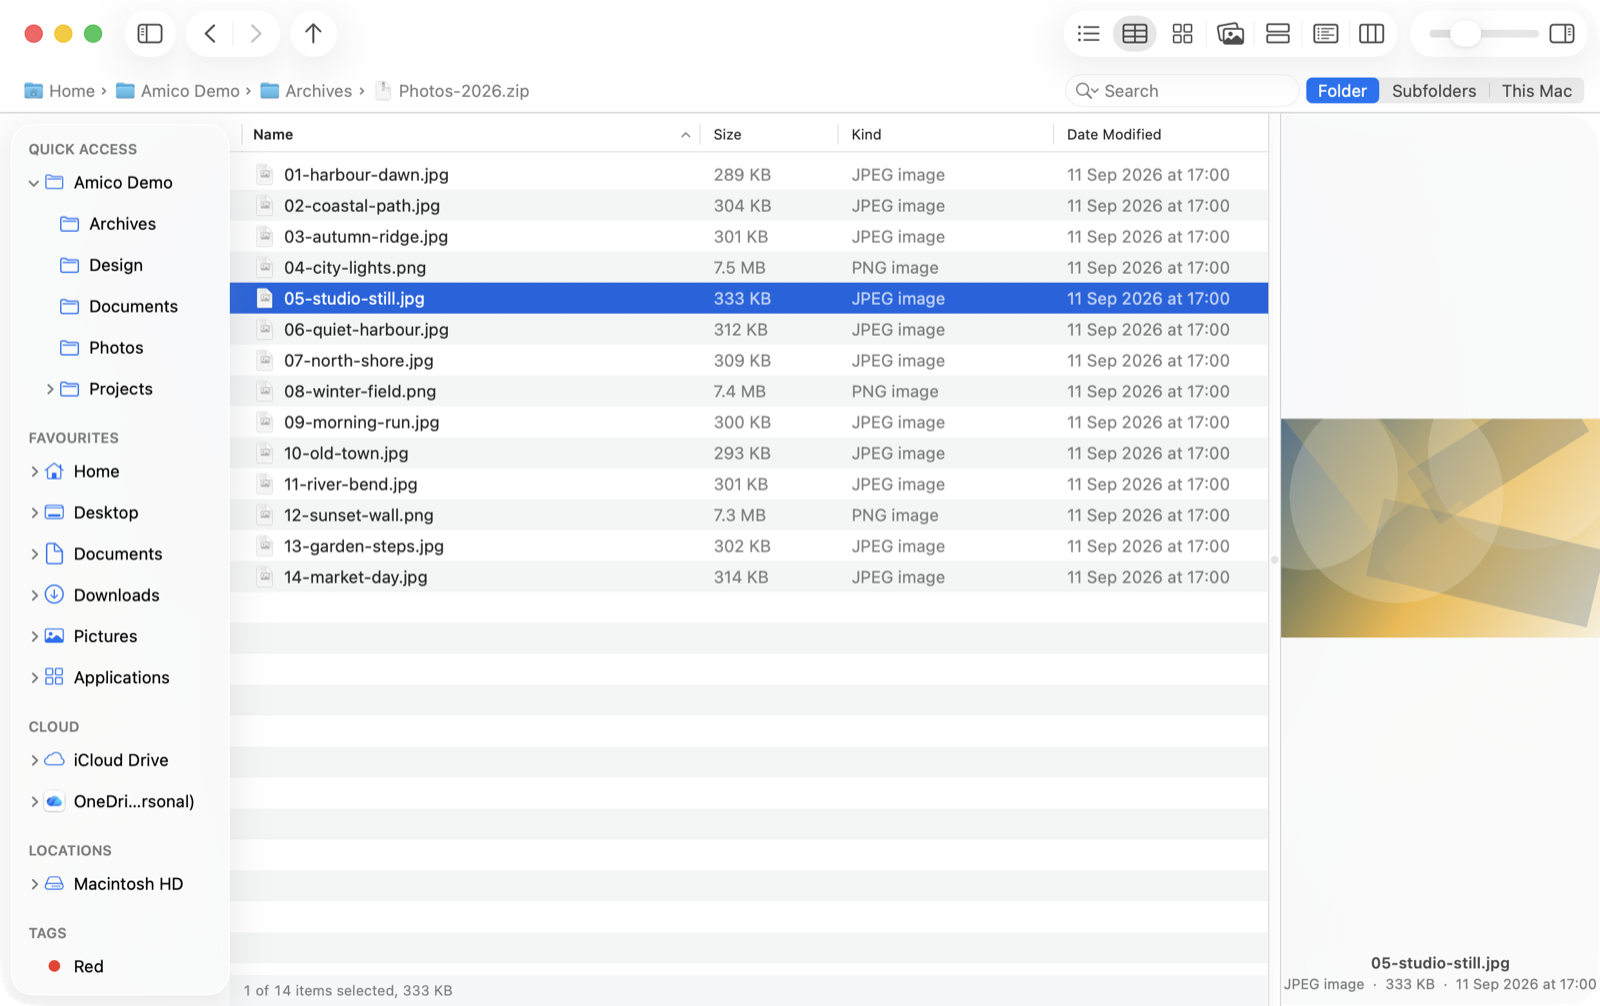Set the search scope to Folder

(1342, 91)
